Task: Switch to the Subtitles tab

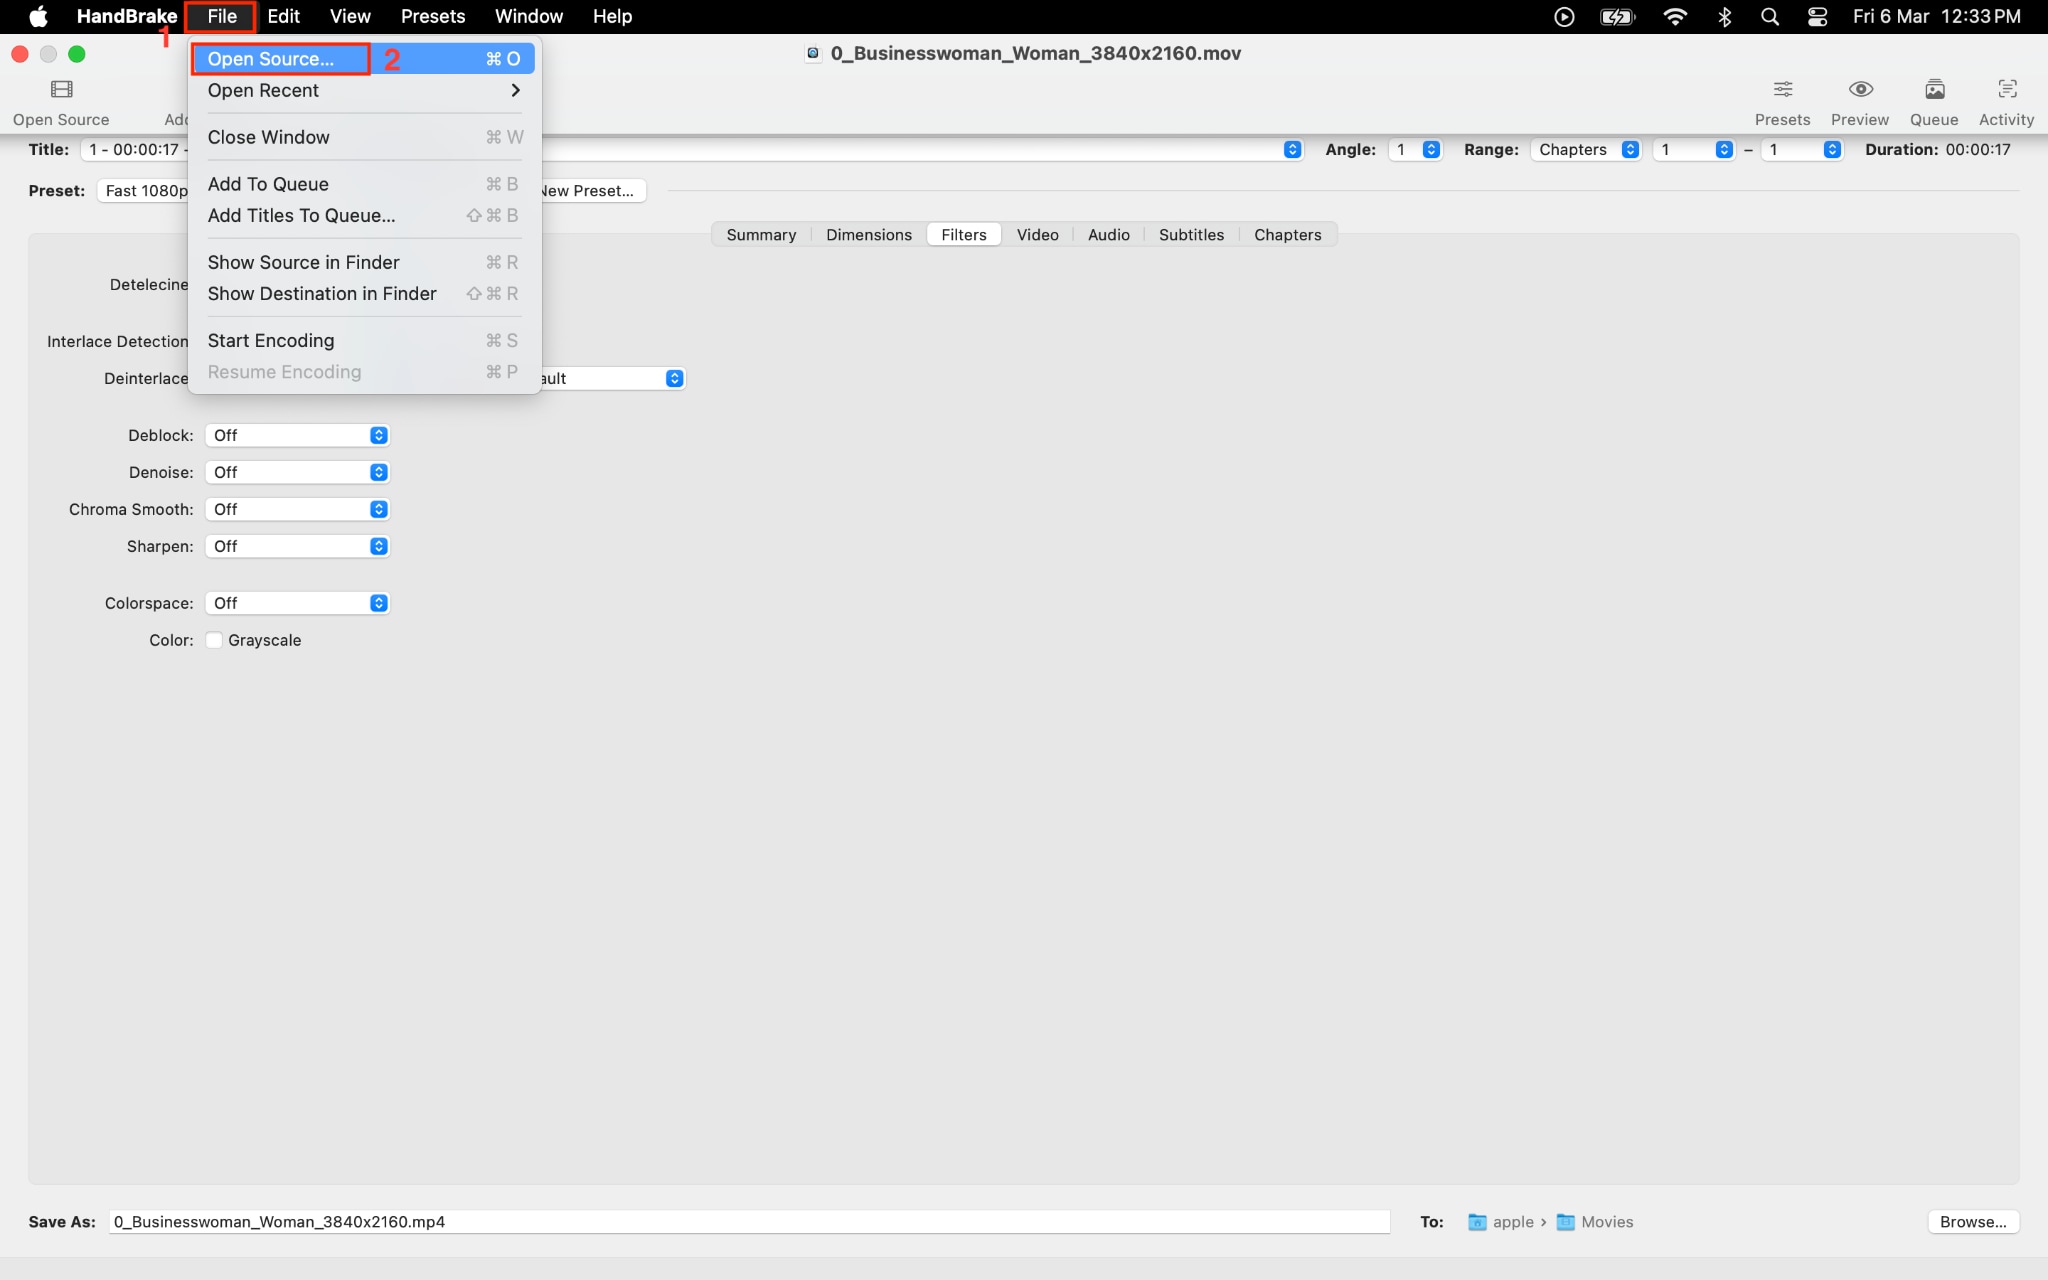Action: pos(1191,234)
